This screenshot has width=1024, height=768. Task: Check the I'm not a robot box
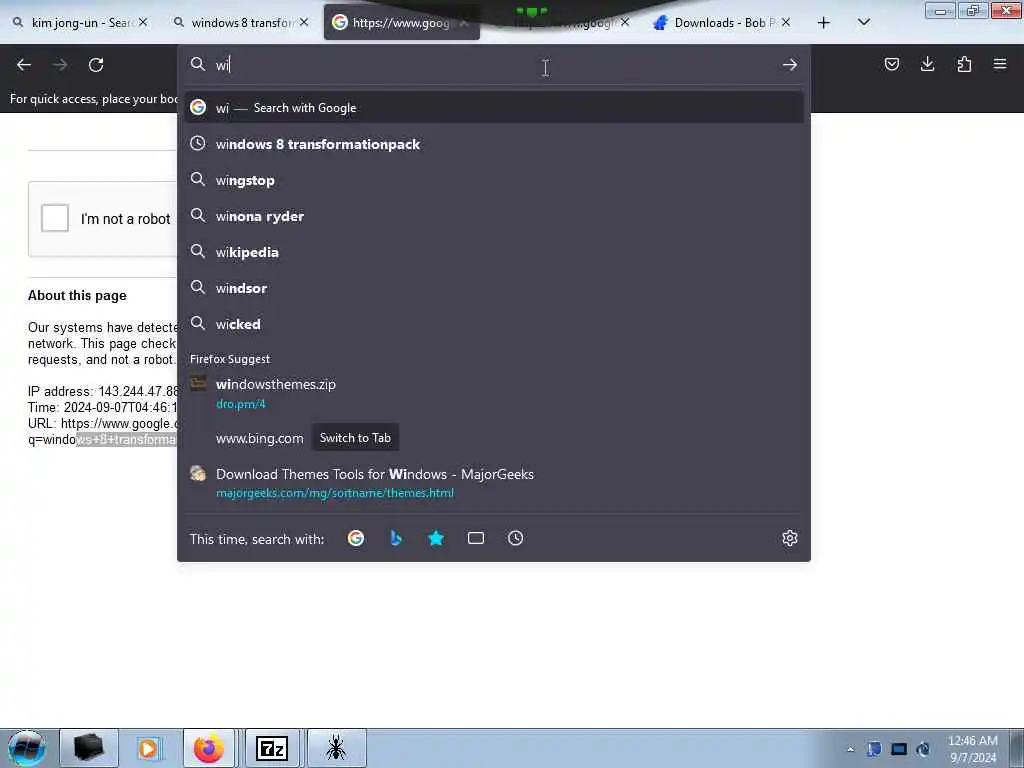[55, 218]
